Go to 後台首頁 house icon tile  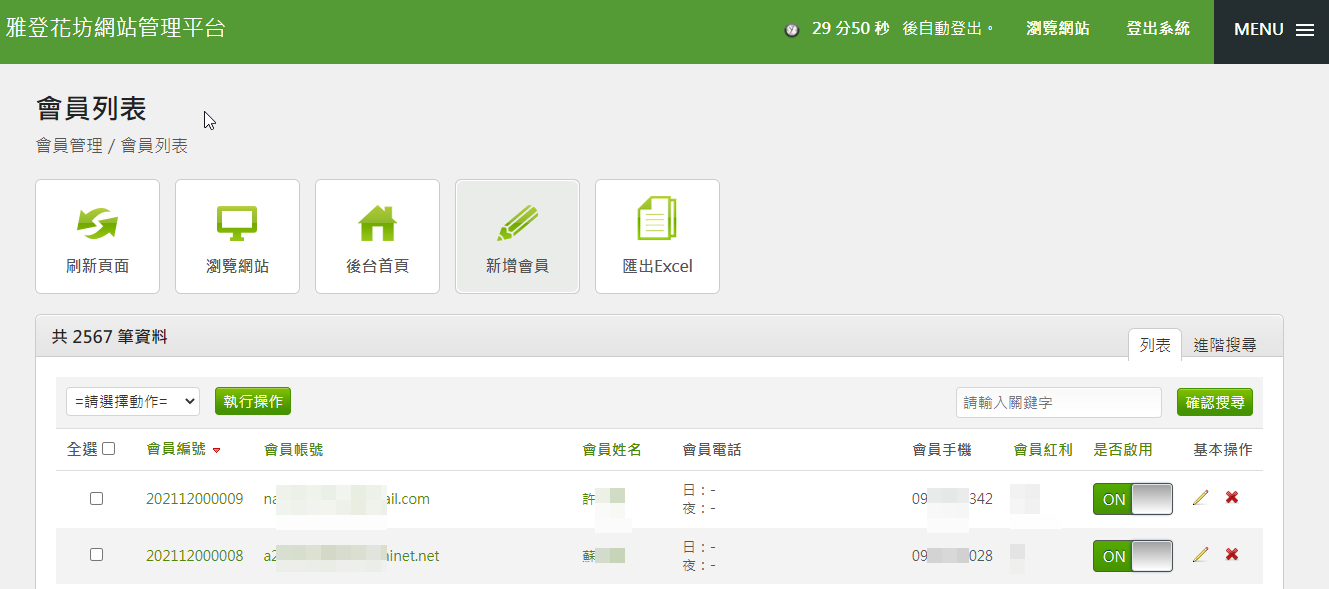point(377,237)
